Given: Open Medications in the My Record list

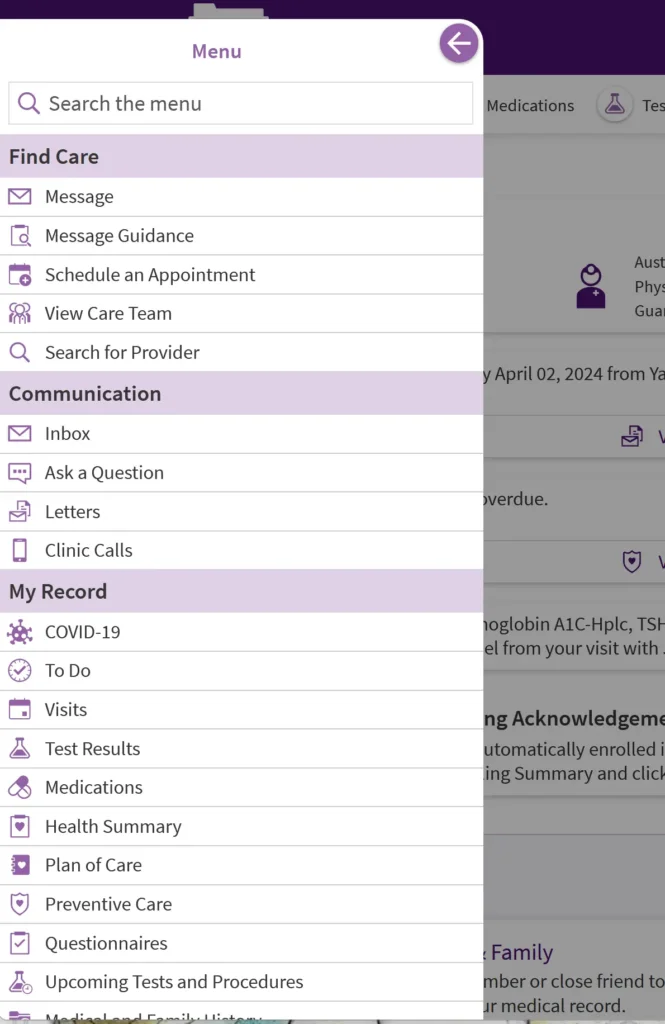Looking at the screenshot, I should tap(242, 788).
